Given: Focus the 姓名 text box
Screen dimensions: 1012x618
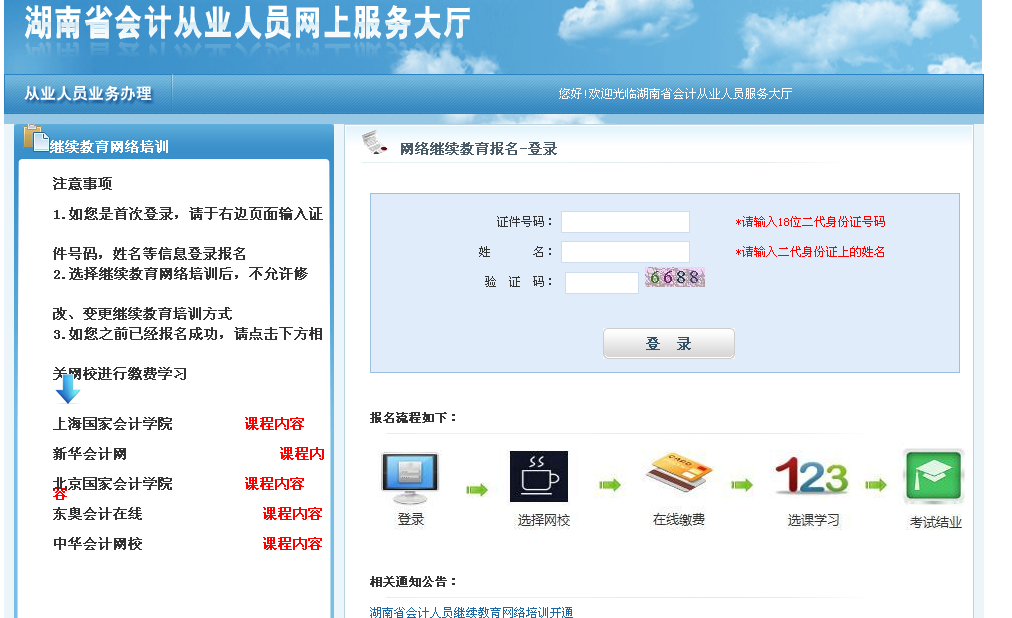Looking at the screenshot, I should click(625, 252).
